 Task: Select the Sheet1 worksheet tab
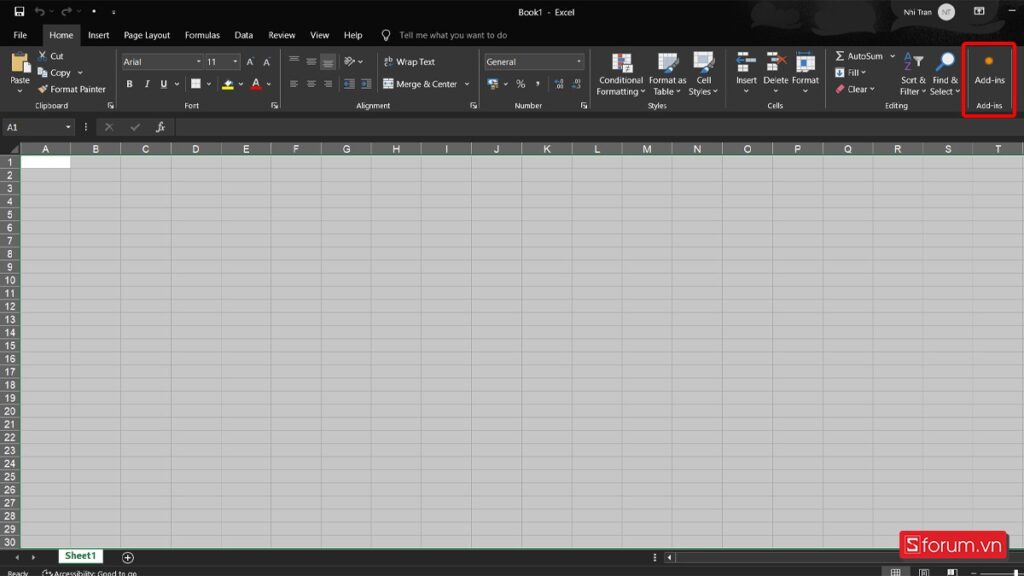tap(80, 556)
